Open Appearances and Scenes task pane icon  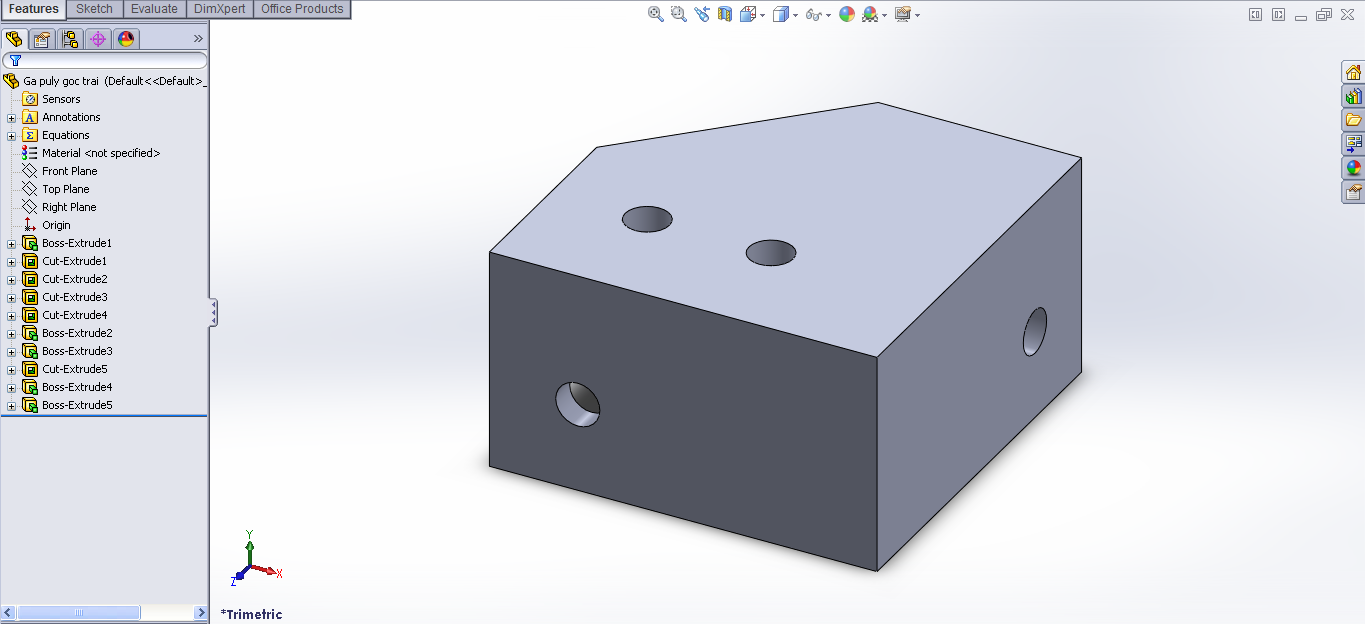click(x=1353, y=168)
